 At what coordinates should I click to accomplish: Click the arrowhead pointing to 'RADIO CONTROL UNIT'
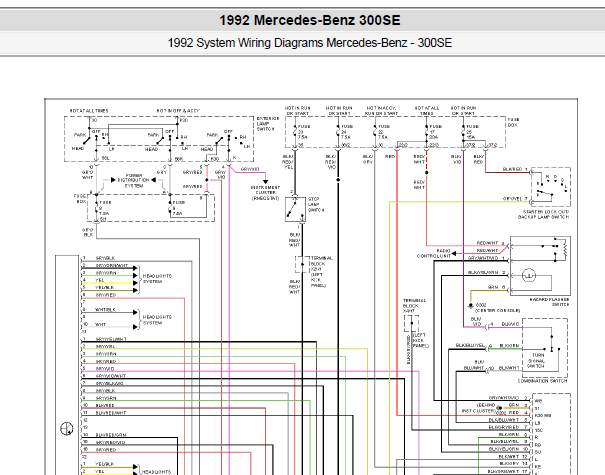(454, 254)
